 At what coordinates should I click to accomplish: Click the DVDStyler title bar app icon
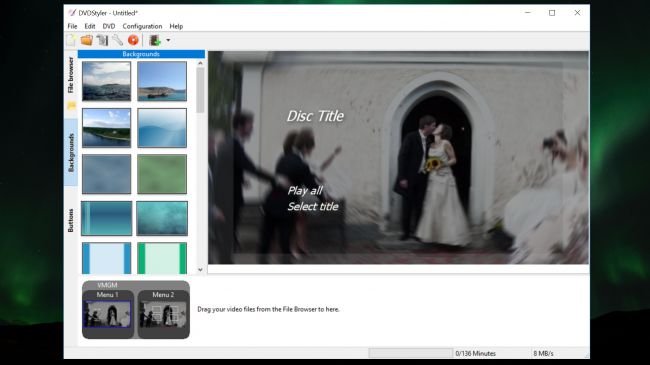coord(72,13)
